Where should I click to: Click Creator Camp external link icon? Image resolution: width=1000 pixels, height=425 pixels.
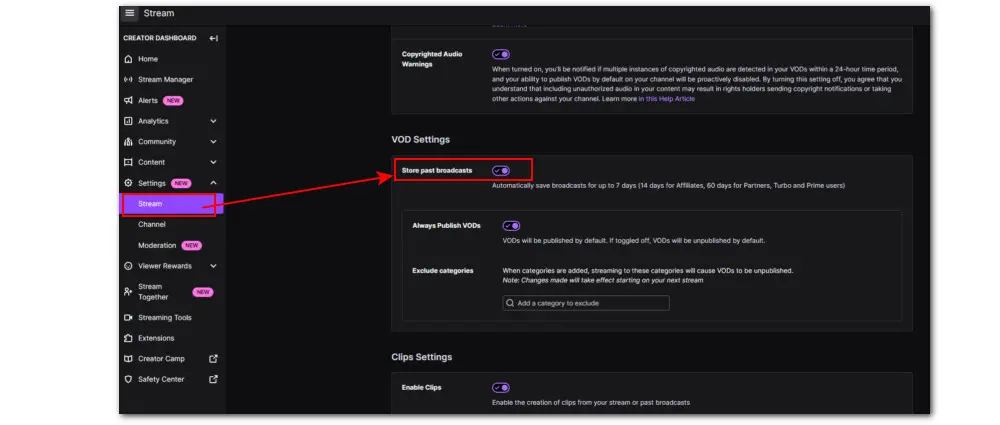pyautogui.click(x=212, y=359)
